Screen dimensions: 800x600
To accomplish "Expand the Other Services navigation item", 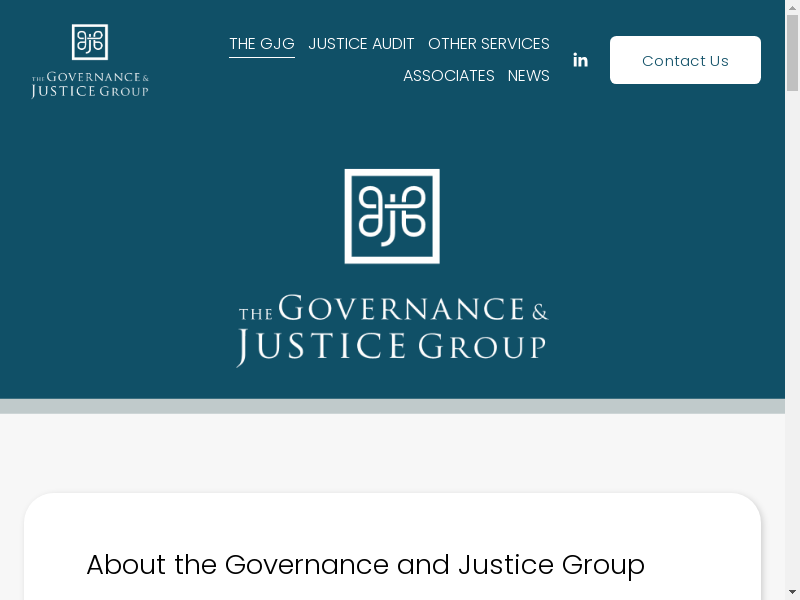I will pyautogui.click(x=489, y=44).
